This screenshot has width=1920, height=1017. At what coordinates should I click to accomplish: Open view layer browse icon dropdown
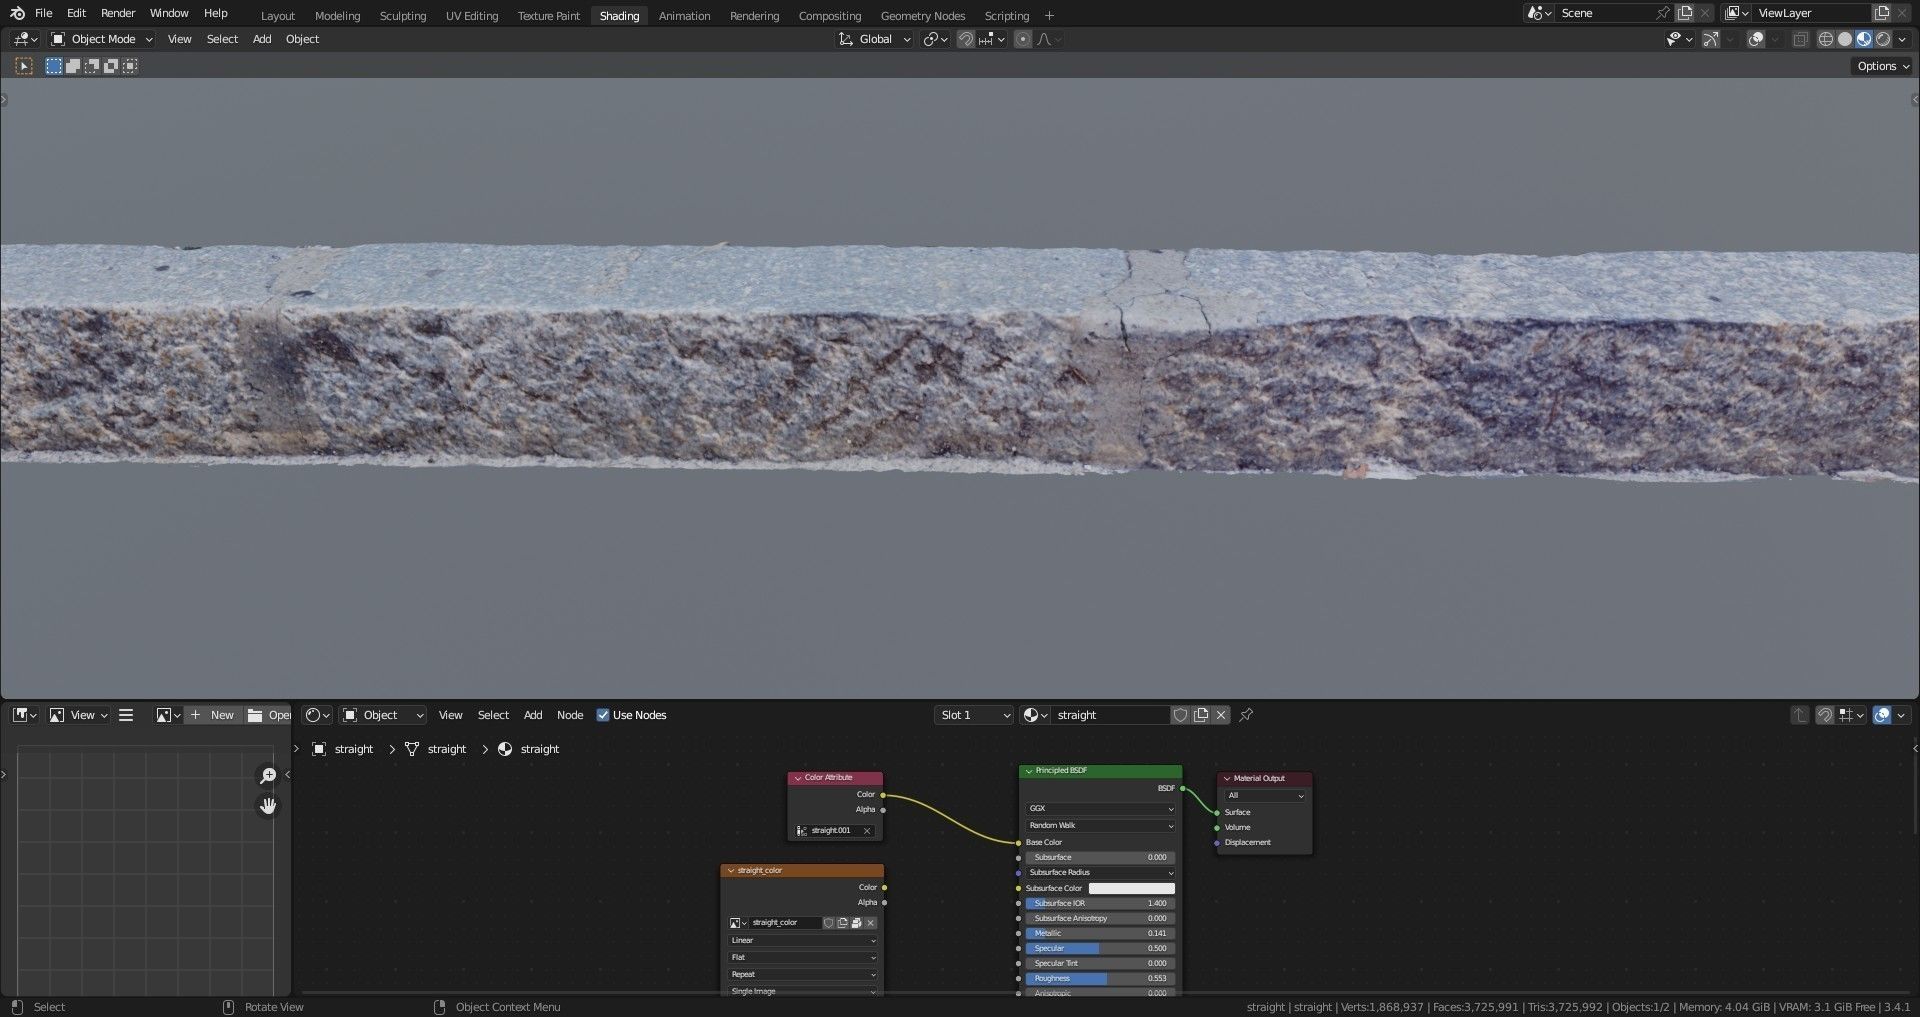pyautogui.click(x=1737, y=13)
